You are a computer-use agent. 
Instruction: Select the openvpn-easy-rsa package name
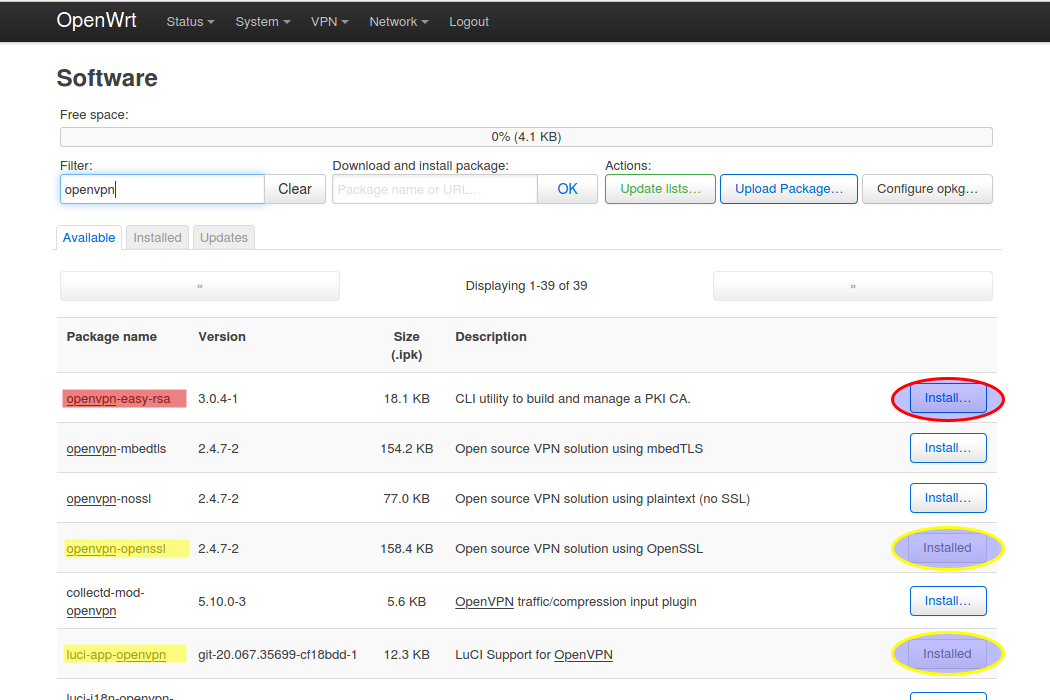click(119, 399)
